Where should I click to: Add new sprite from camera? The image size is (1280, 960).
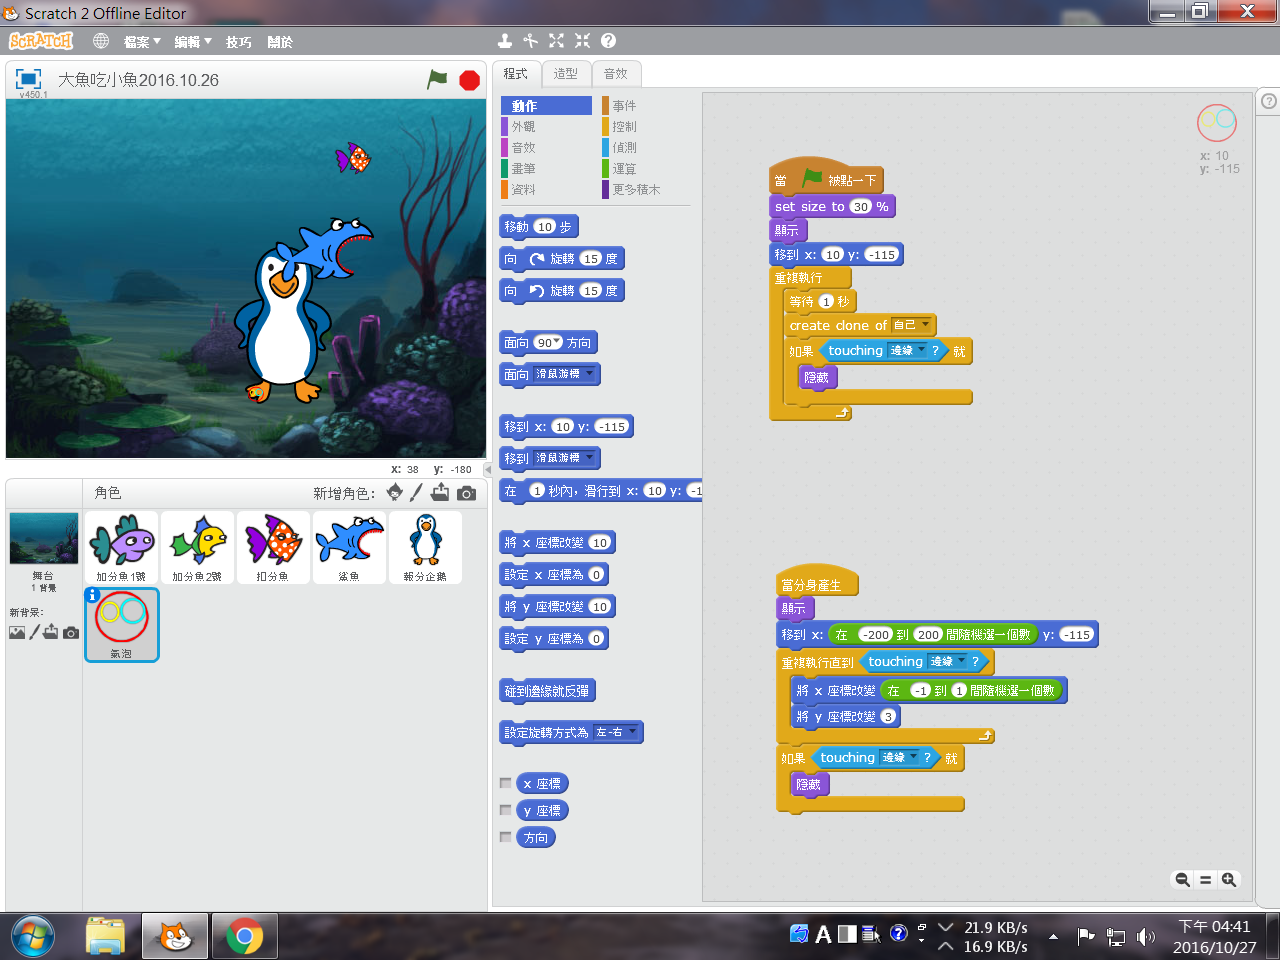point(466,493)
